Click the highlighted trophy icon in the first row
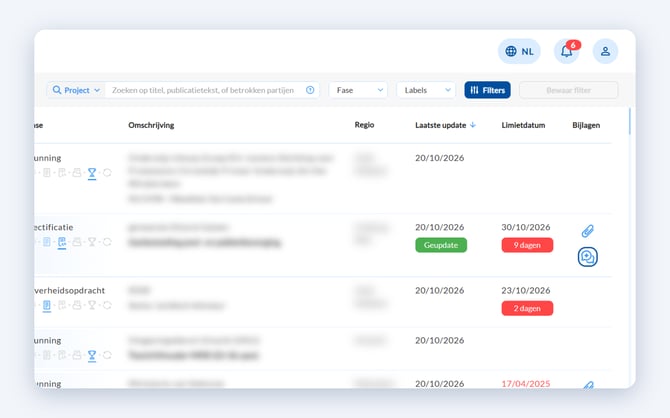670x418 pixels. point(92,173)
